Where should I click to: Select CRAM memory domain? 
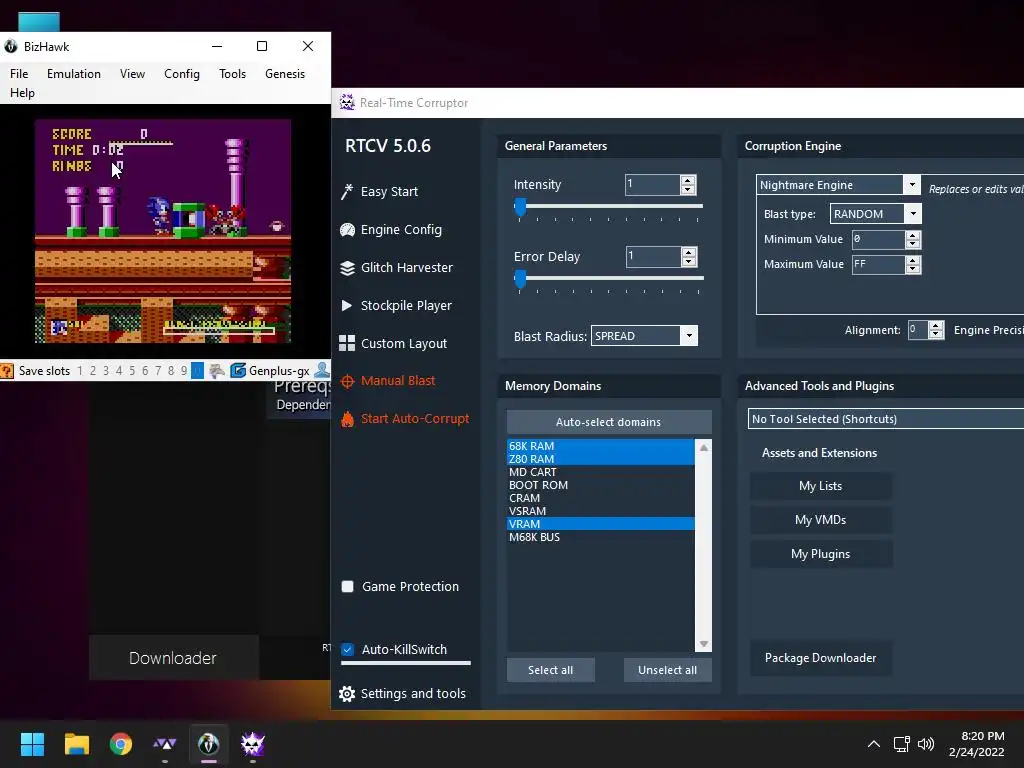600,498
